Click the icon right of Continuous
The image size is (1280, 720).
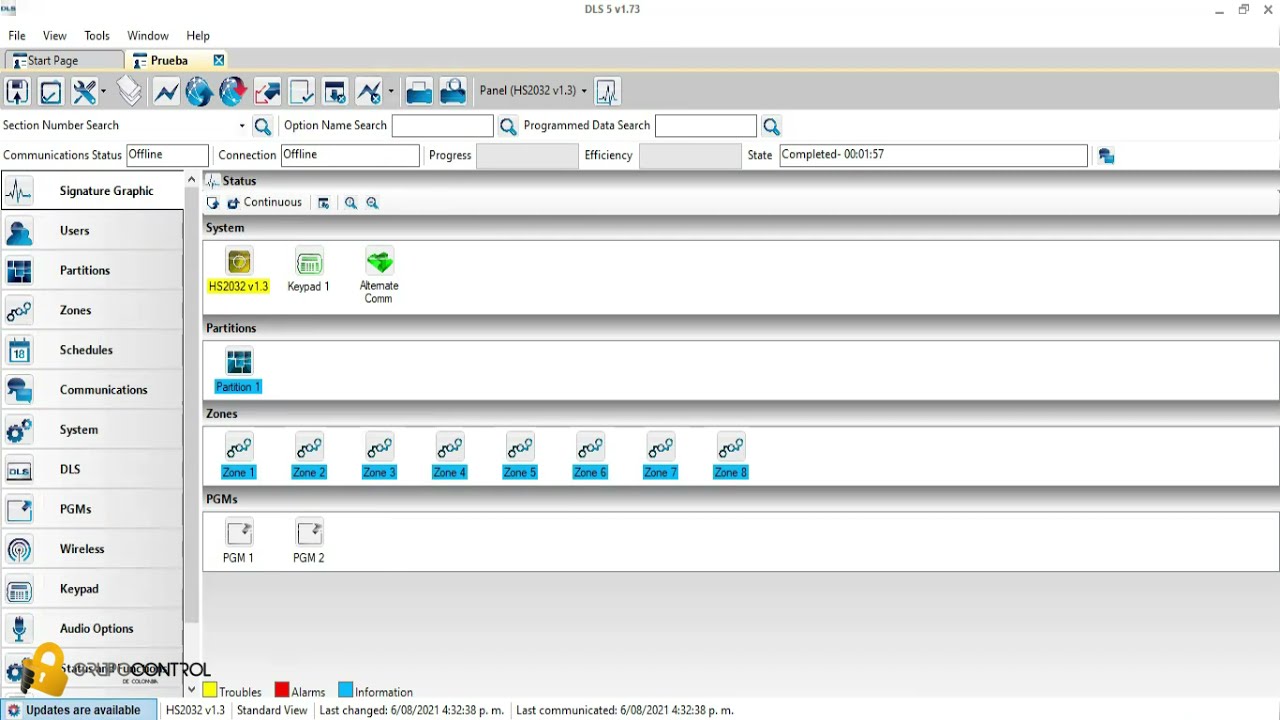[323, 203]
